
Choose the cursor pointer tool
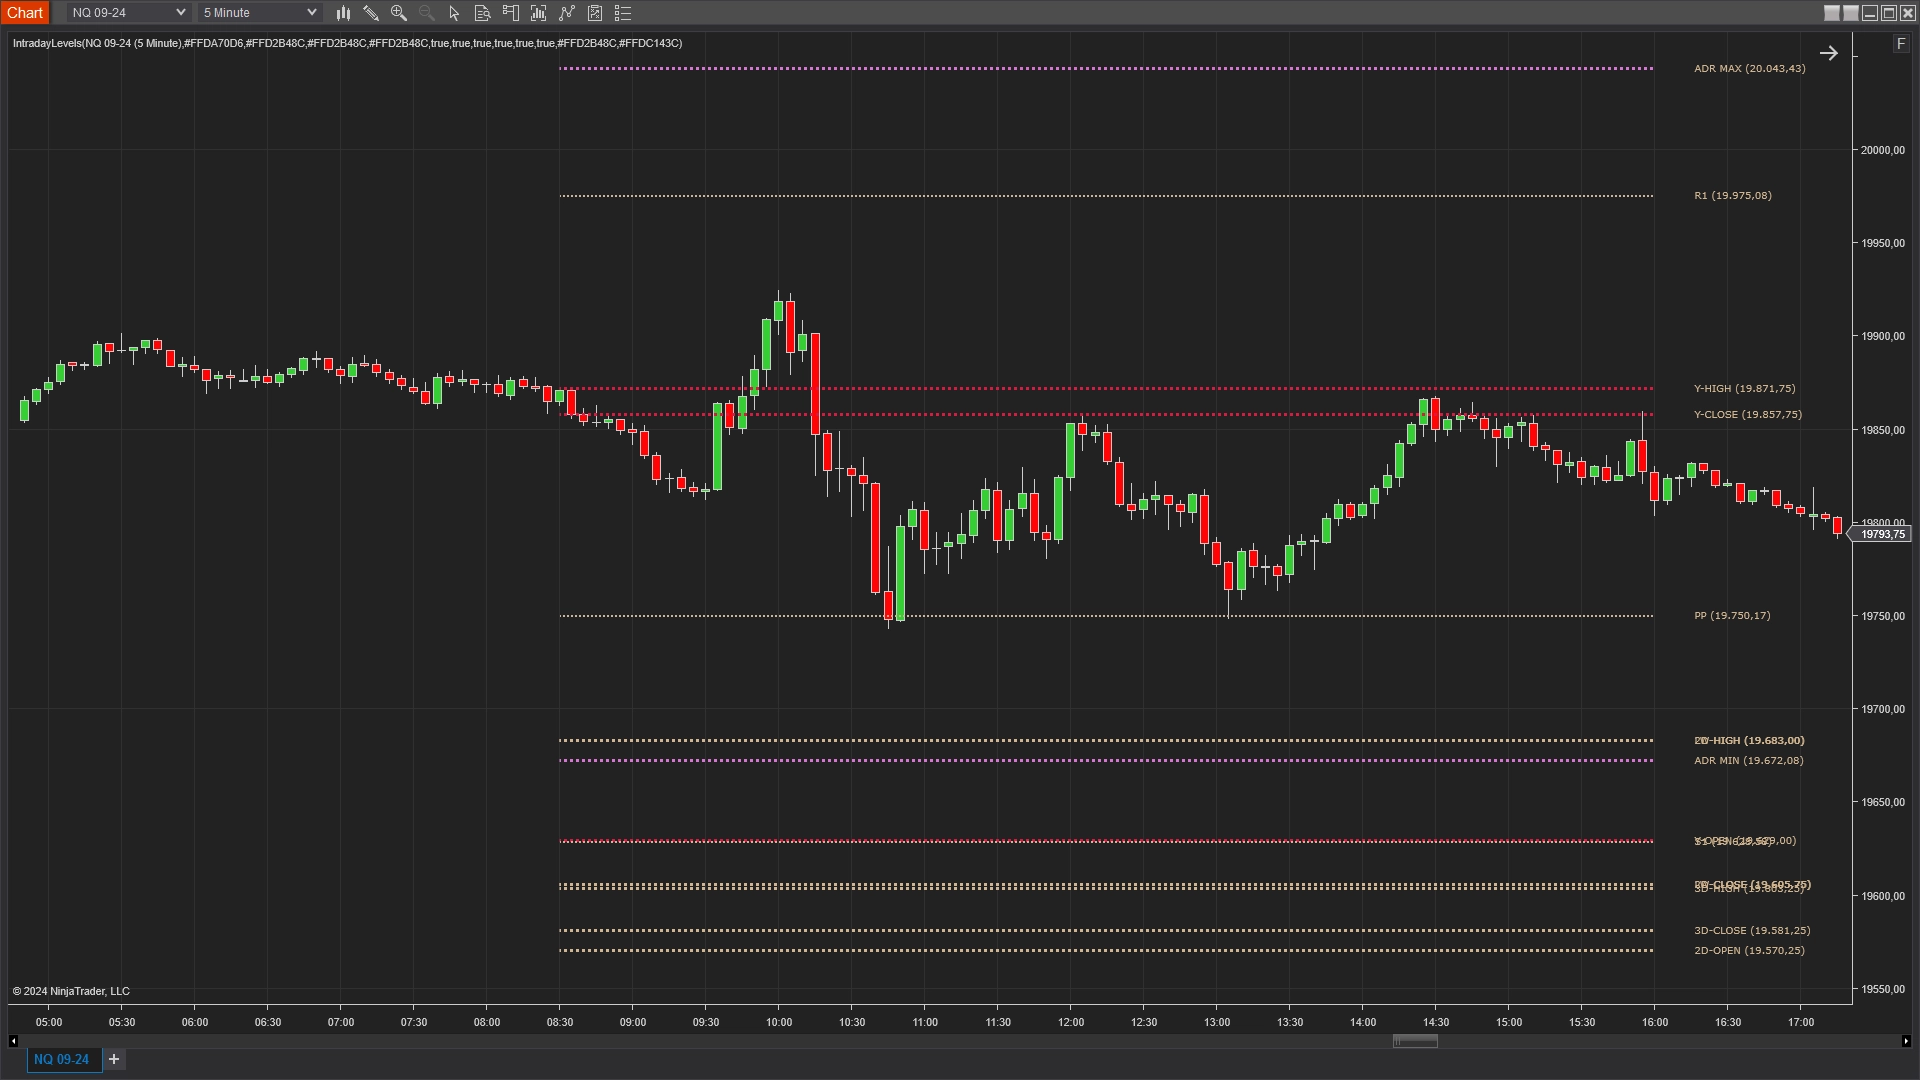(x=455, y=13)
